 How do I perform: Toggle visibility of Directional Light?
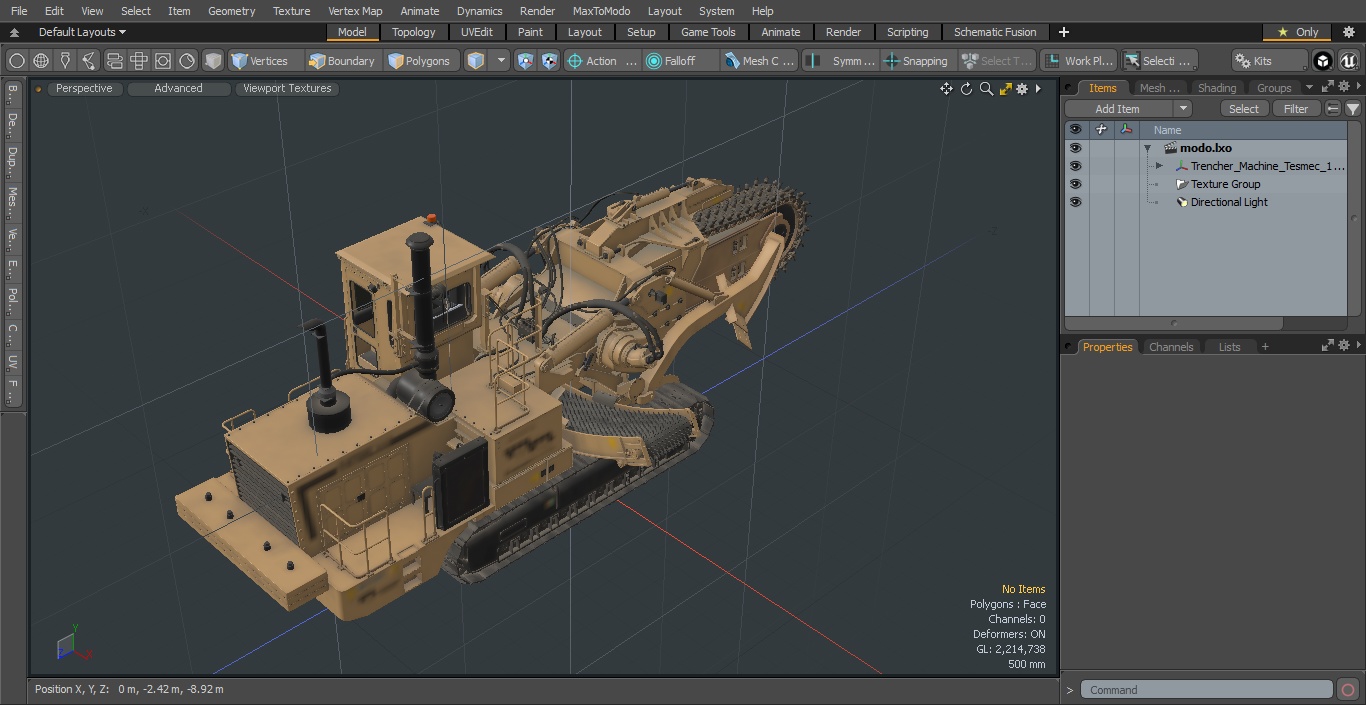(1075, 202)
